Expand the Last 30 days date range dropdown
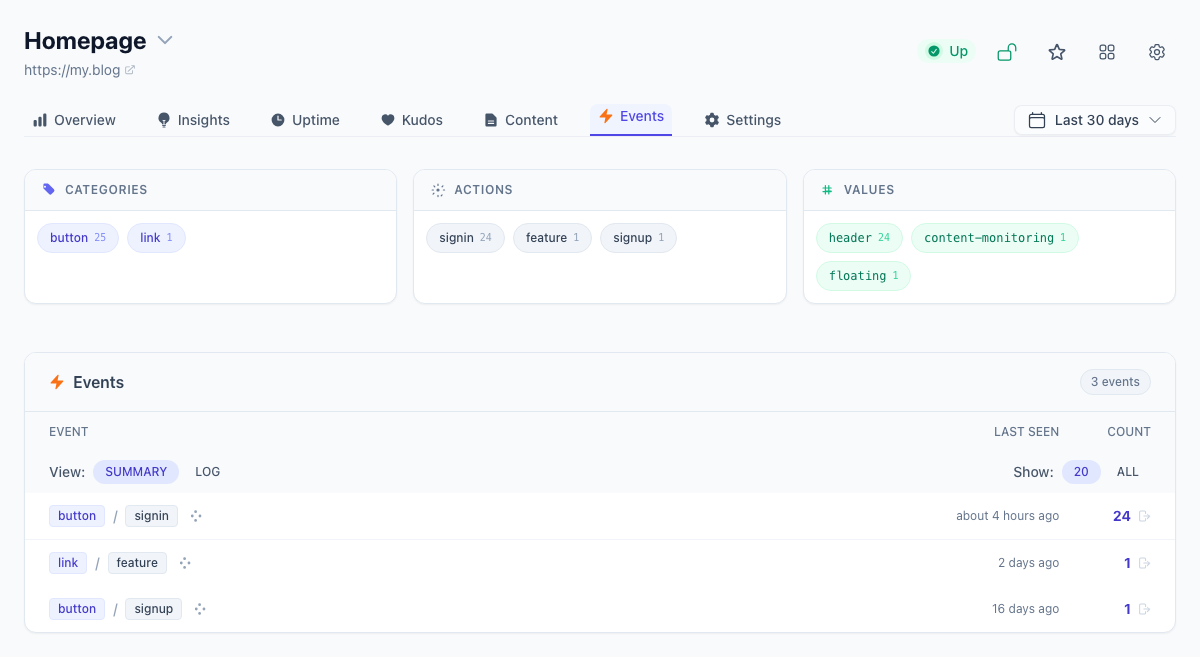Viewport: 1200px width, 657px height. click(1095, 120)
